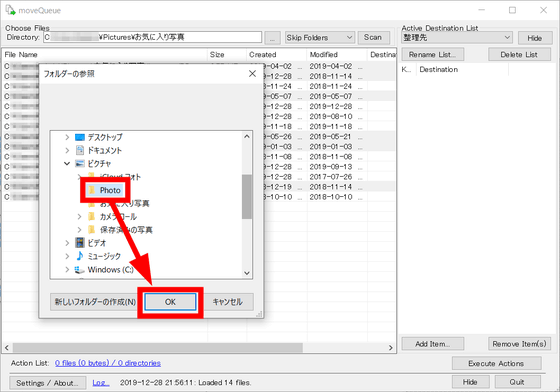The image size is (560, 392).
Task: Click the ビデオ film icon
Action: 80,243
